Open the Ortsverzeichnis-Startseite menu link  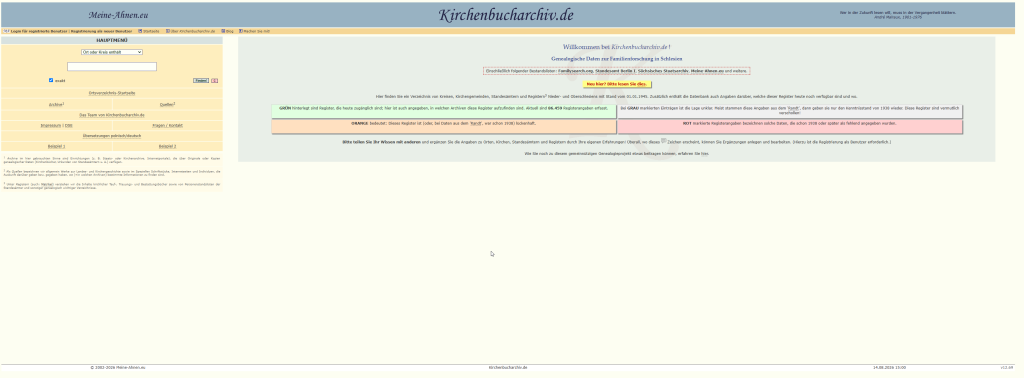coord(112,93)
